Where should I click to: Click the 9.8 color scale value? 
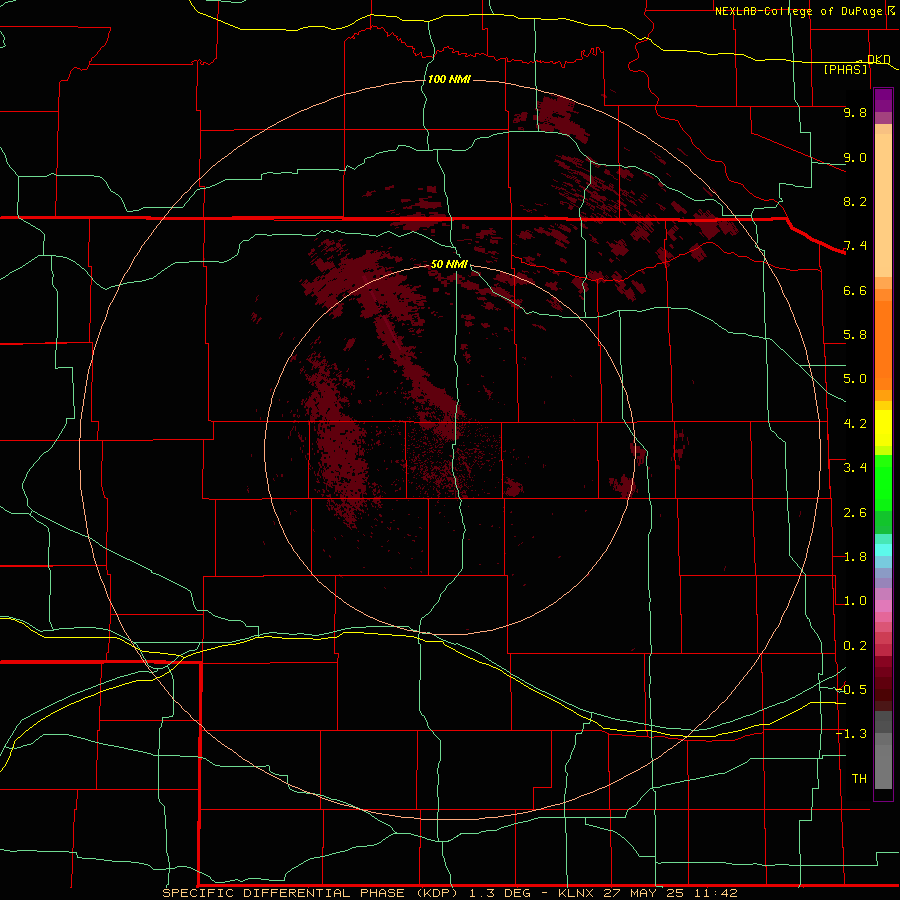point(855,112)
